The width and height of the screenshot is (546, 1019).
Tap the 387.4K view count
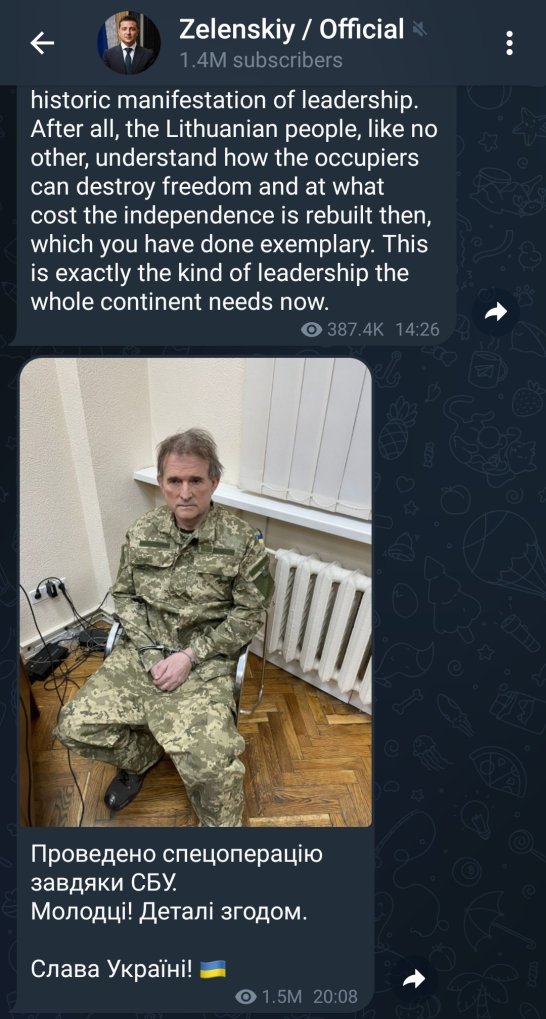356,330
